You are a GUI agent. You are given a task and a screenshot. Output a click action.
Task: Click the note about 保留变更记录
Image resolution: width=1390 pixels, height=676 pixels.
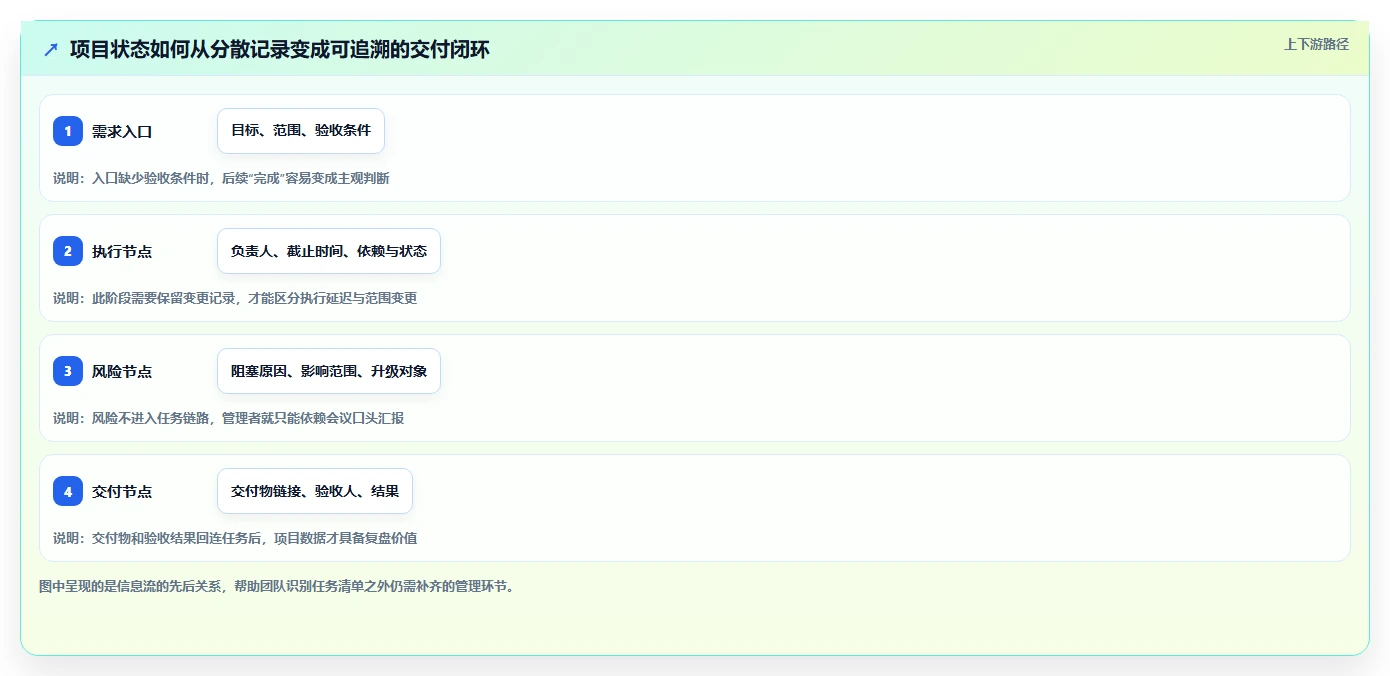(x=235, y=298)
